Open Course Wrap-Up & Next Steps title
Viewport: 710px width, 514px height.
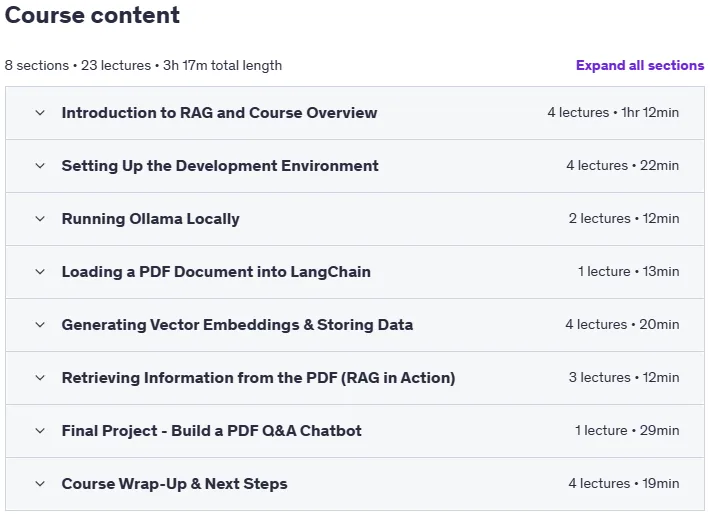[174, 484]
